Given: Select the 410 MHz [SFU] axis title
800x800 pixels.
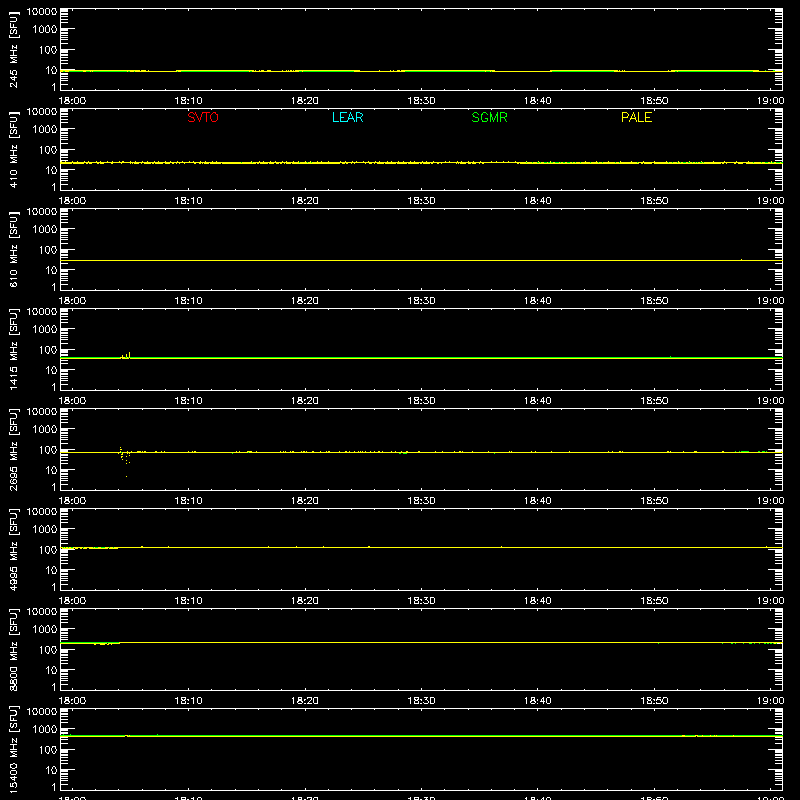Looking at the screenshot, I should coord(13,149).
